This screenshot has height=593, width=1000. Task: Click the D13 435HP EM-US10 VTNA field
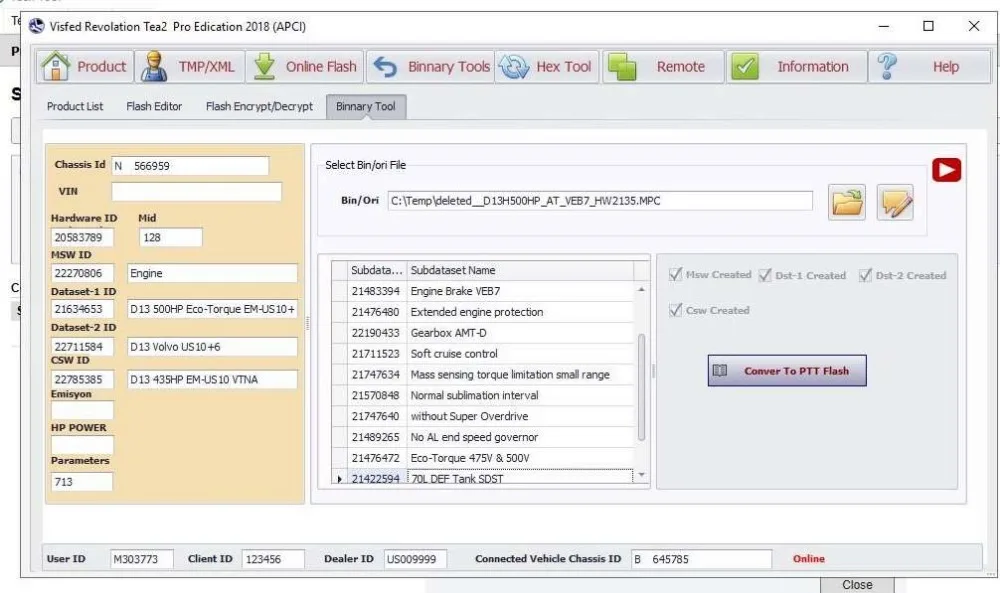tap(212, 379)
